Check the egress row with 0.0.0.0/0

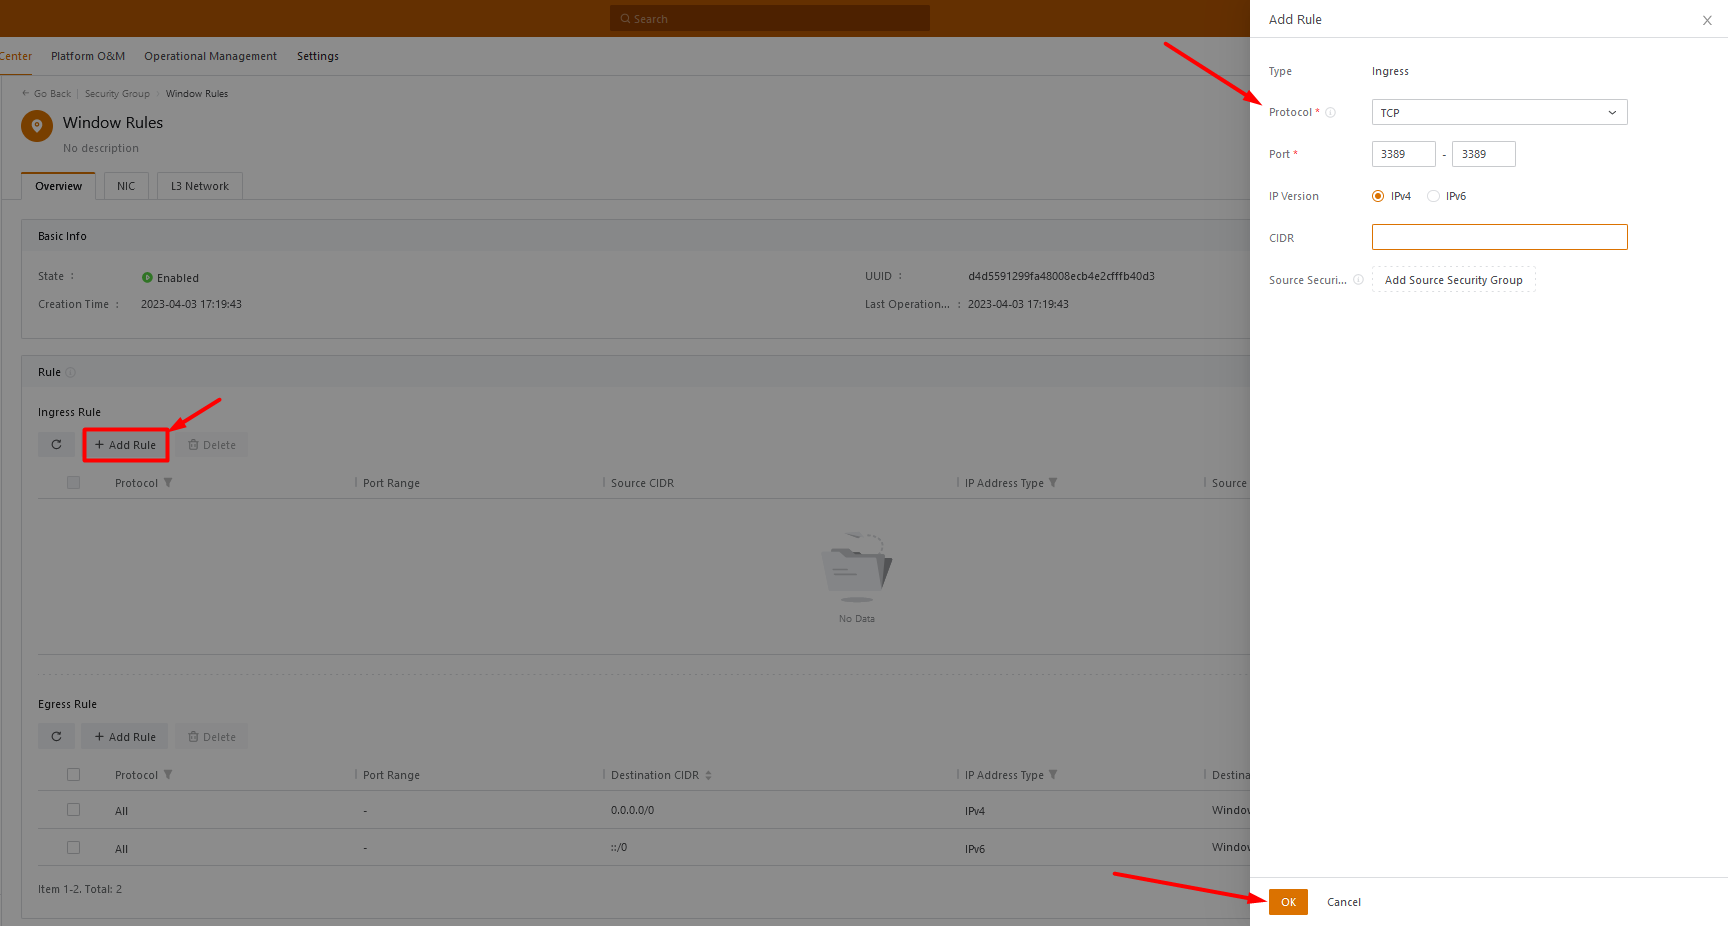(x=73, y=810)
